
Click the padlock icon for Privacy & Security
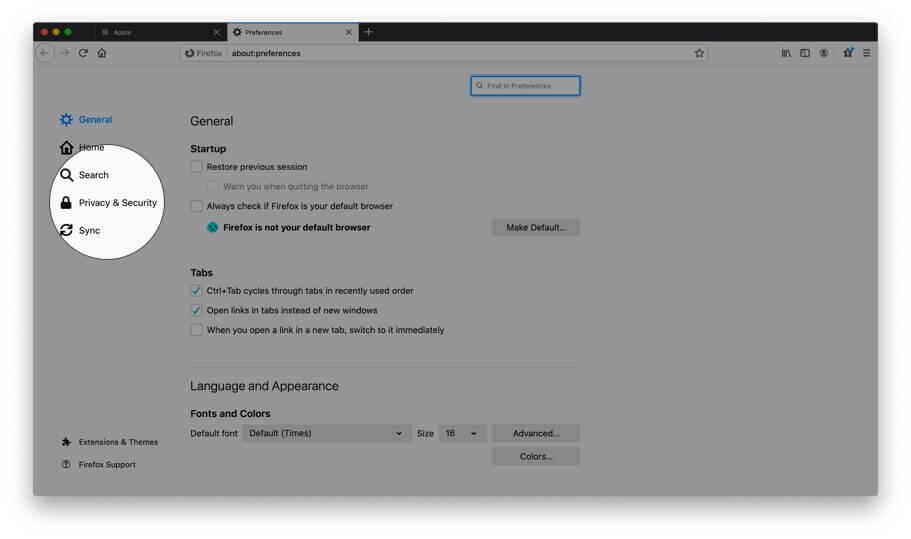(66, 203)
